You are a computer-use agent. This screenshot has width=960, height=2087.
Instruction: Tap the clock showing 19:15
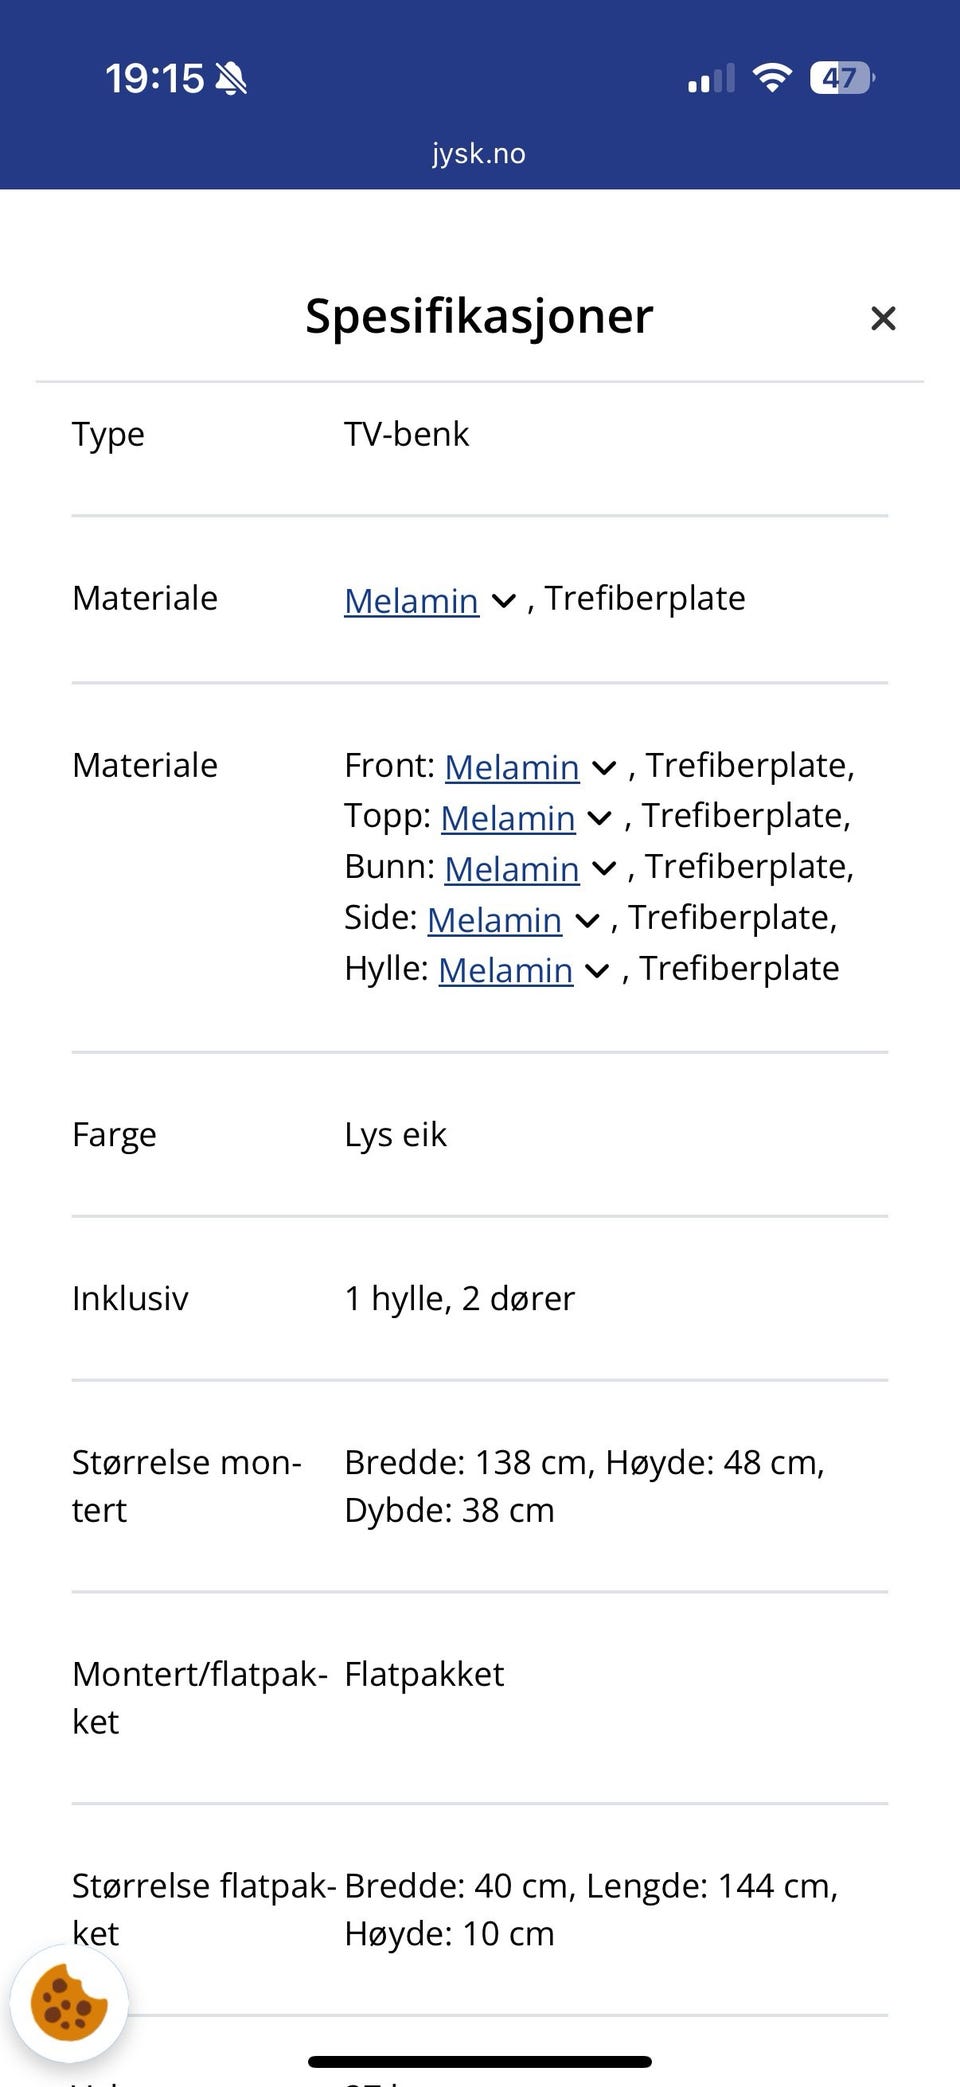click(152, 78)
